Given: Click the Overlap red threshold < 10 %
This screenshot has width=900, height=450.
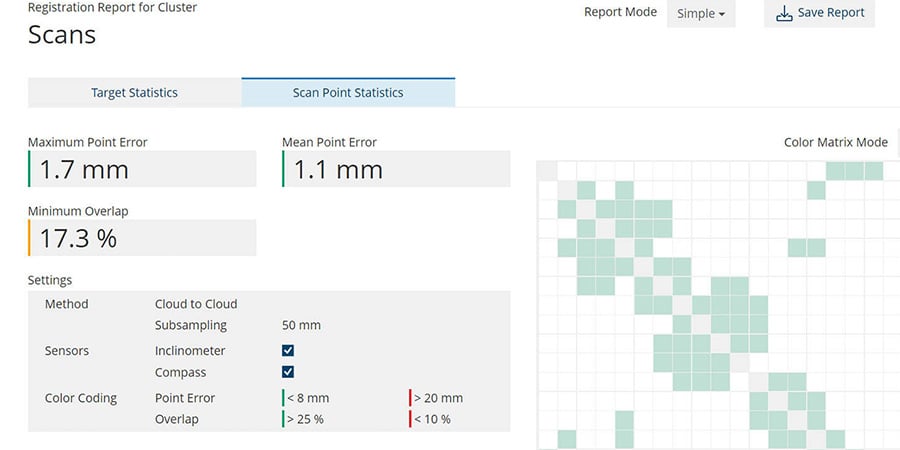Looking at the screenshot, I should tap(433, 419).
